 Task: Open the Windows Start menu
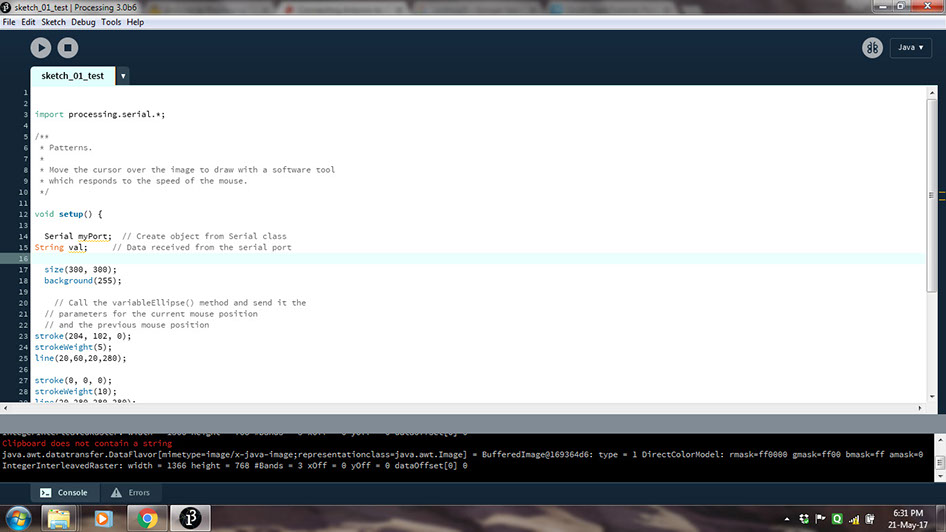coord(19,519)
